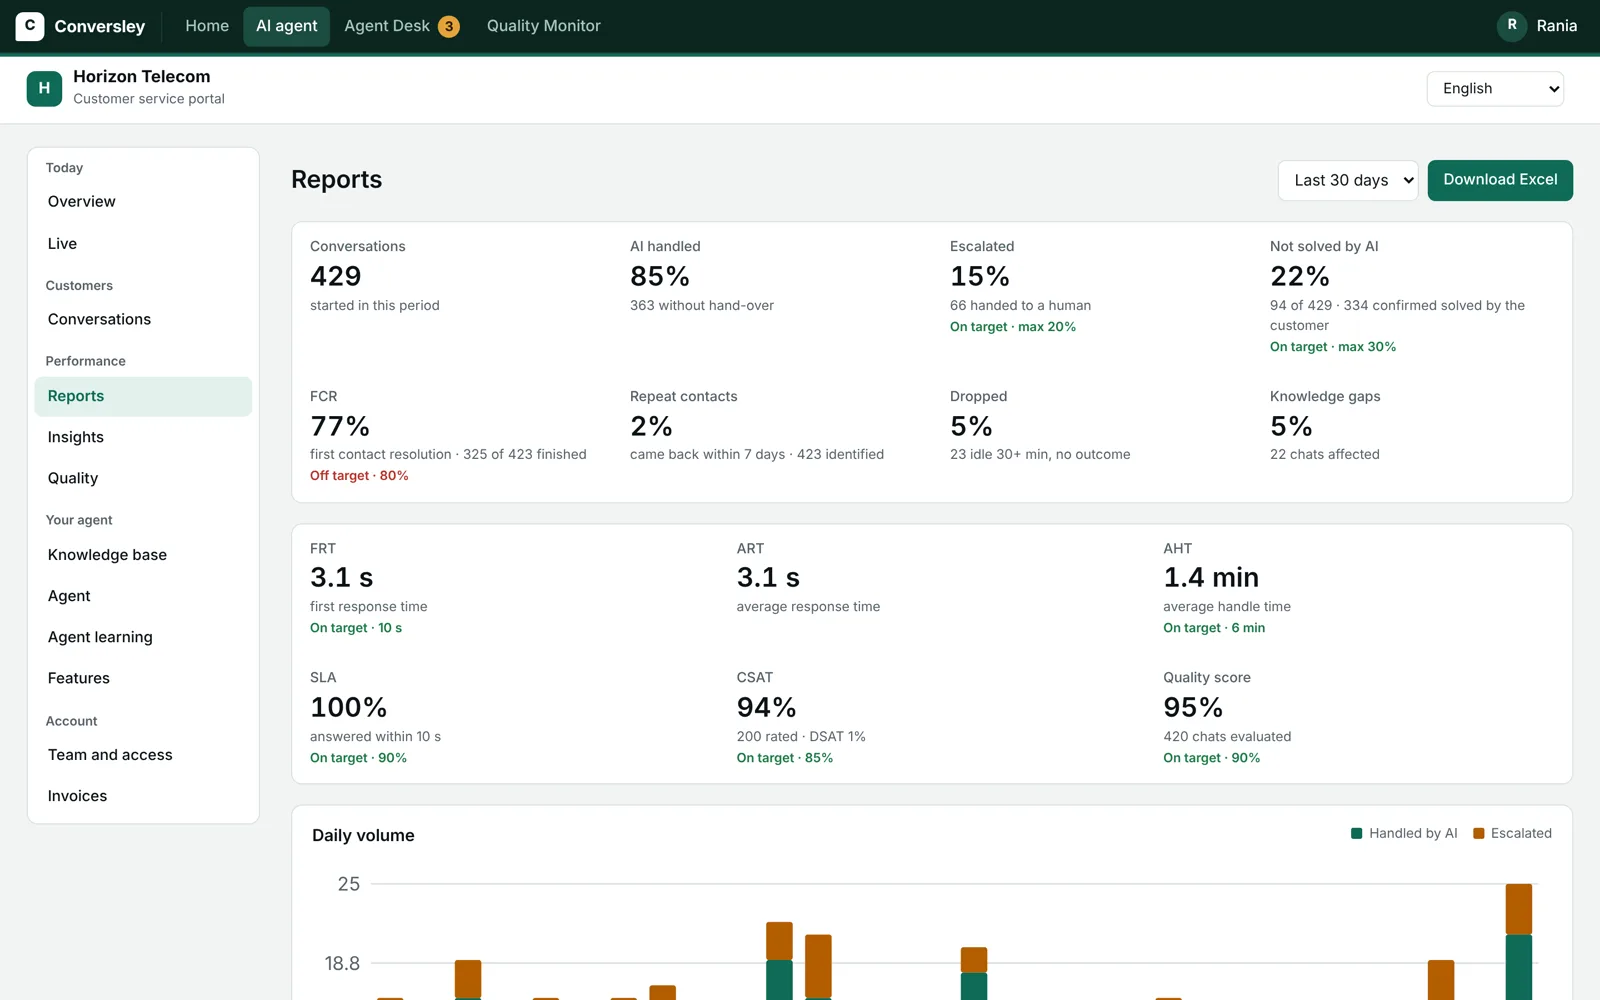Click the Quality score 95% value
1600x1000 pixels.
[1193, 708]
